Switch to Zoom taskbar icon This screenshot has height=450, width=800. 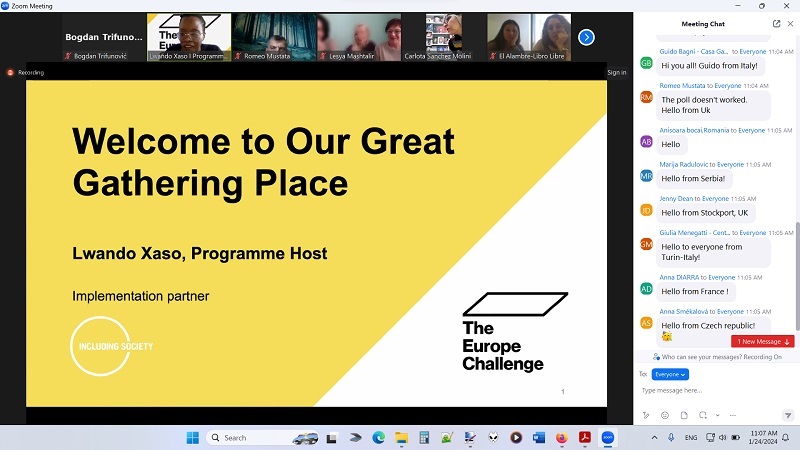click(608, 438)
